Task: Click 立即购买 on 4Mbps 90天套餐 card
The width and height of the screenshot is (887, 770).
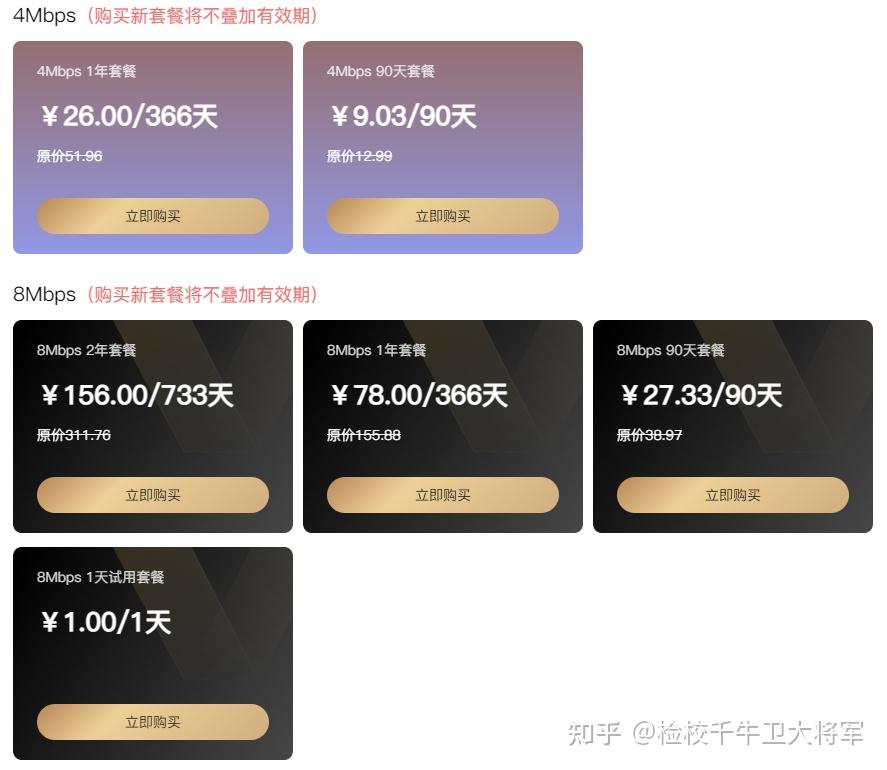Action: point(443,216)
